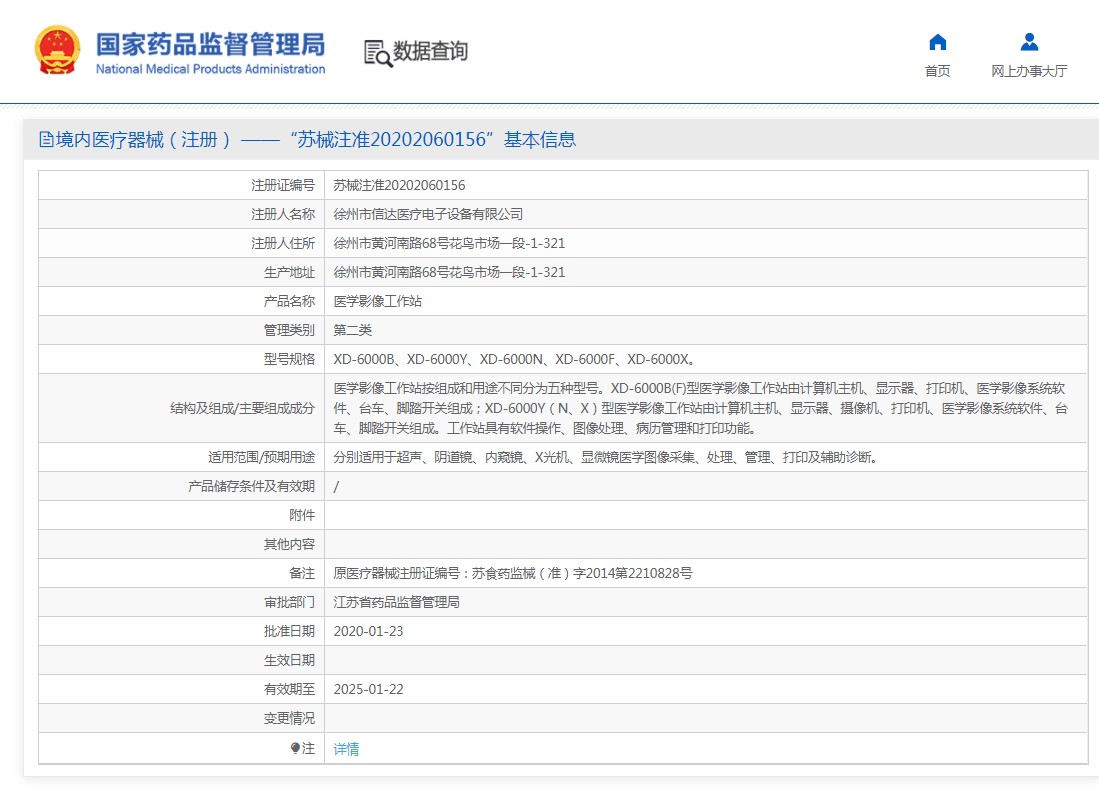The image size is (1099, 800).
Task: Click the 批准日期 row label
Action: [289, 631]
